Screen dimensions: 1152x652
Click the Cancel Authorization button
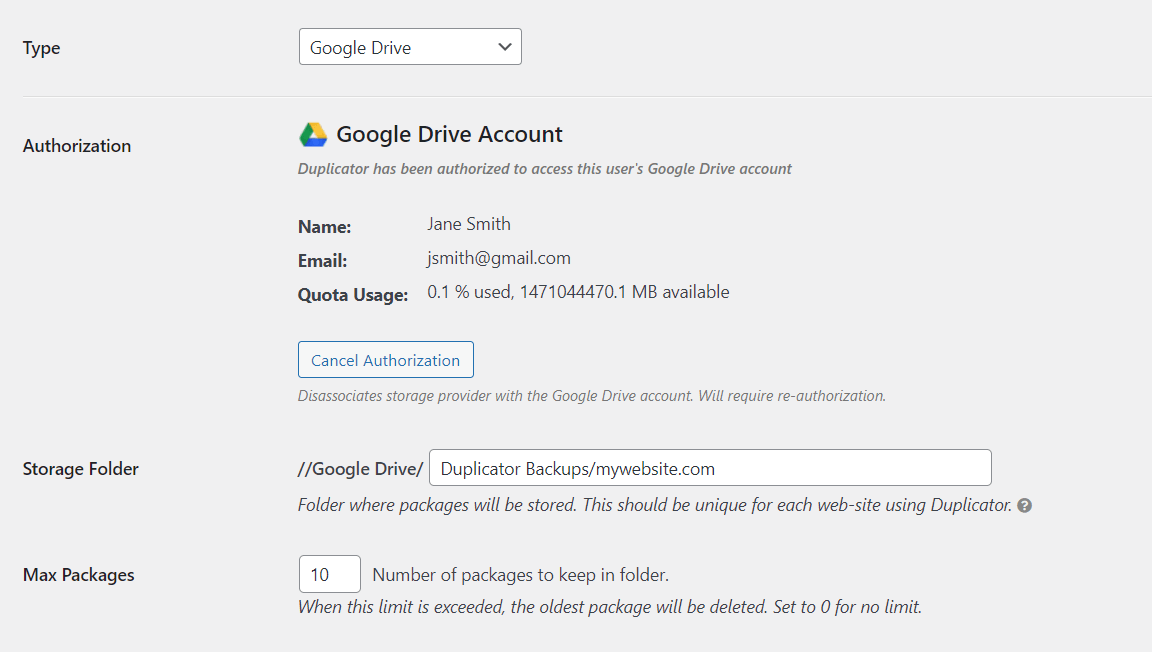(x=386, y=359)
